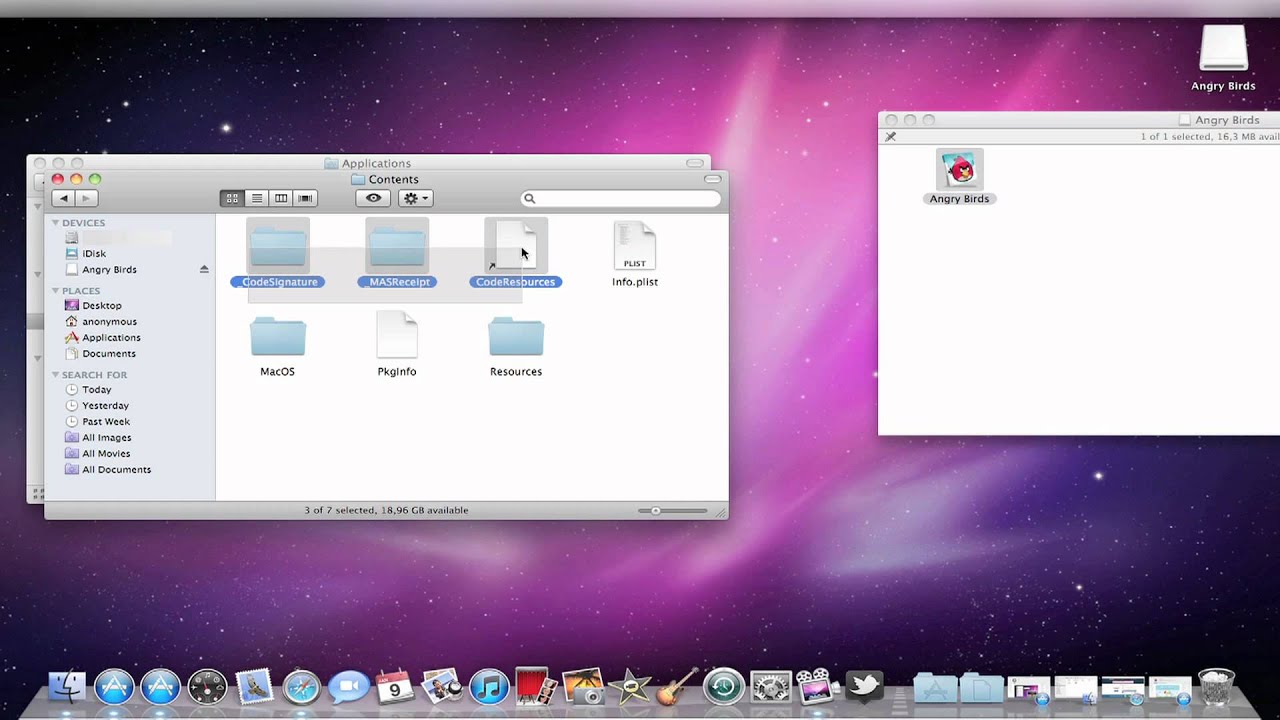The height and width of the screenshot is (720, 1280).
Task: Open the Trash in the Dock
Action: tap(1216, 687)
